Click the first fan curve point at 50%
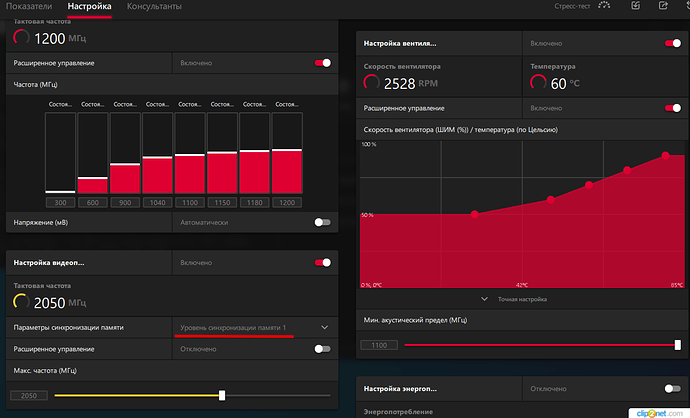 (475, 214)
